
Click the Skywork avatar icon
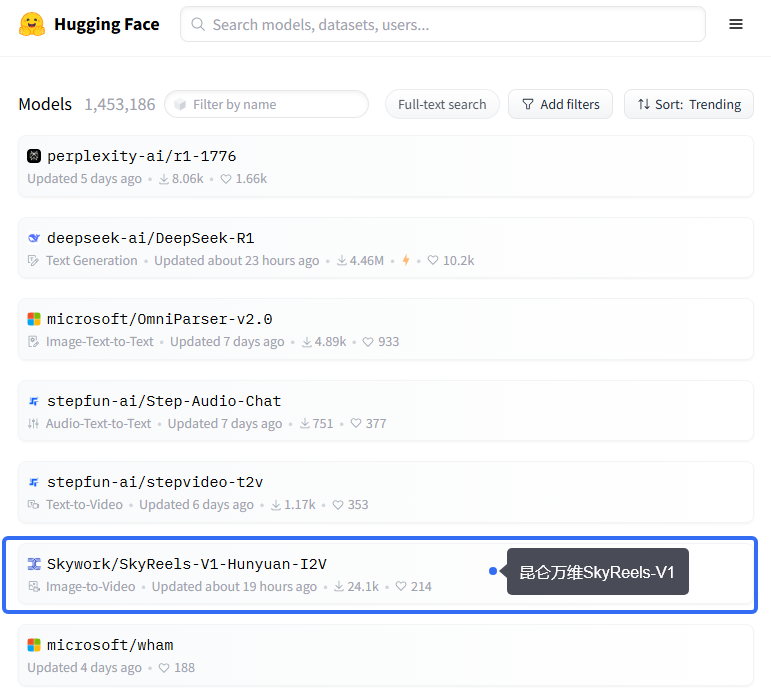[34, 564]
